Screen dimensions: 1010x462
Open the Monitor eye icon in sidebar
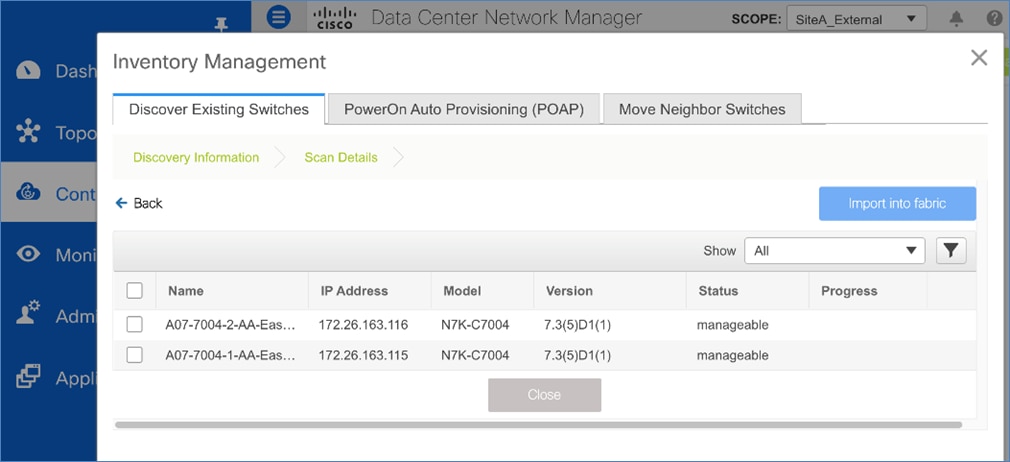point(28,255)
